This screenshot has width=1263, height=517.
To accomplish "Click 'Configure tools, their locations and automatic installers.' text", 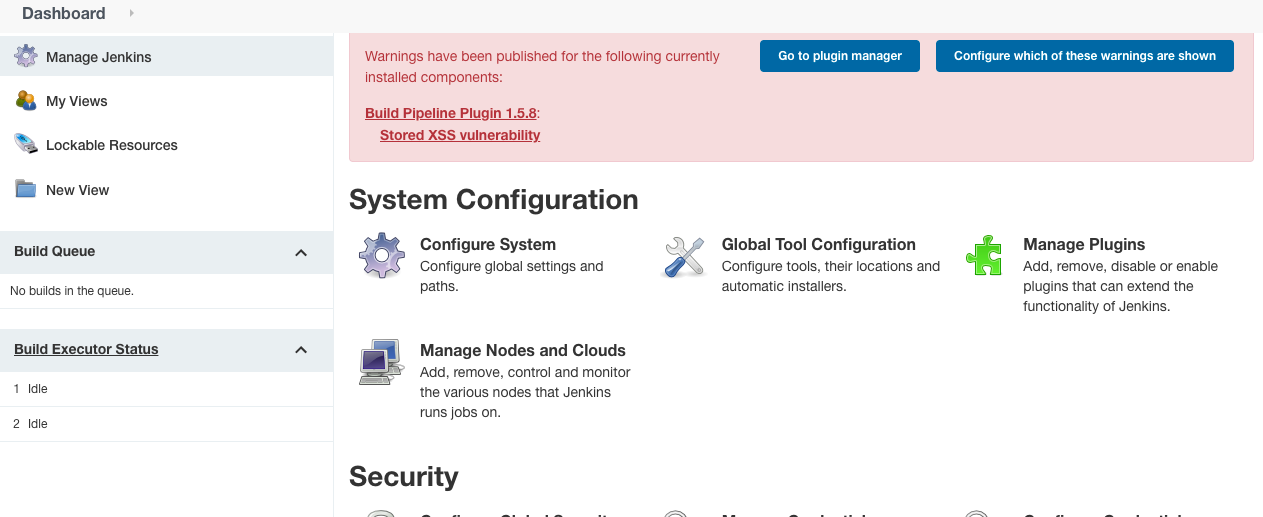I will 831,276.
